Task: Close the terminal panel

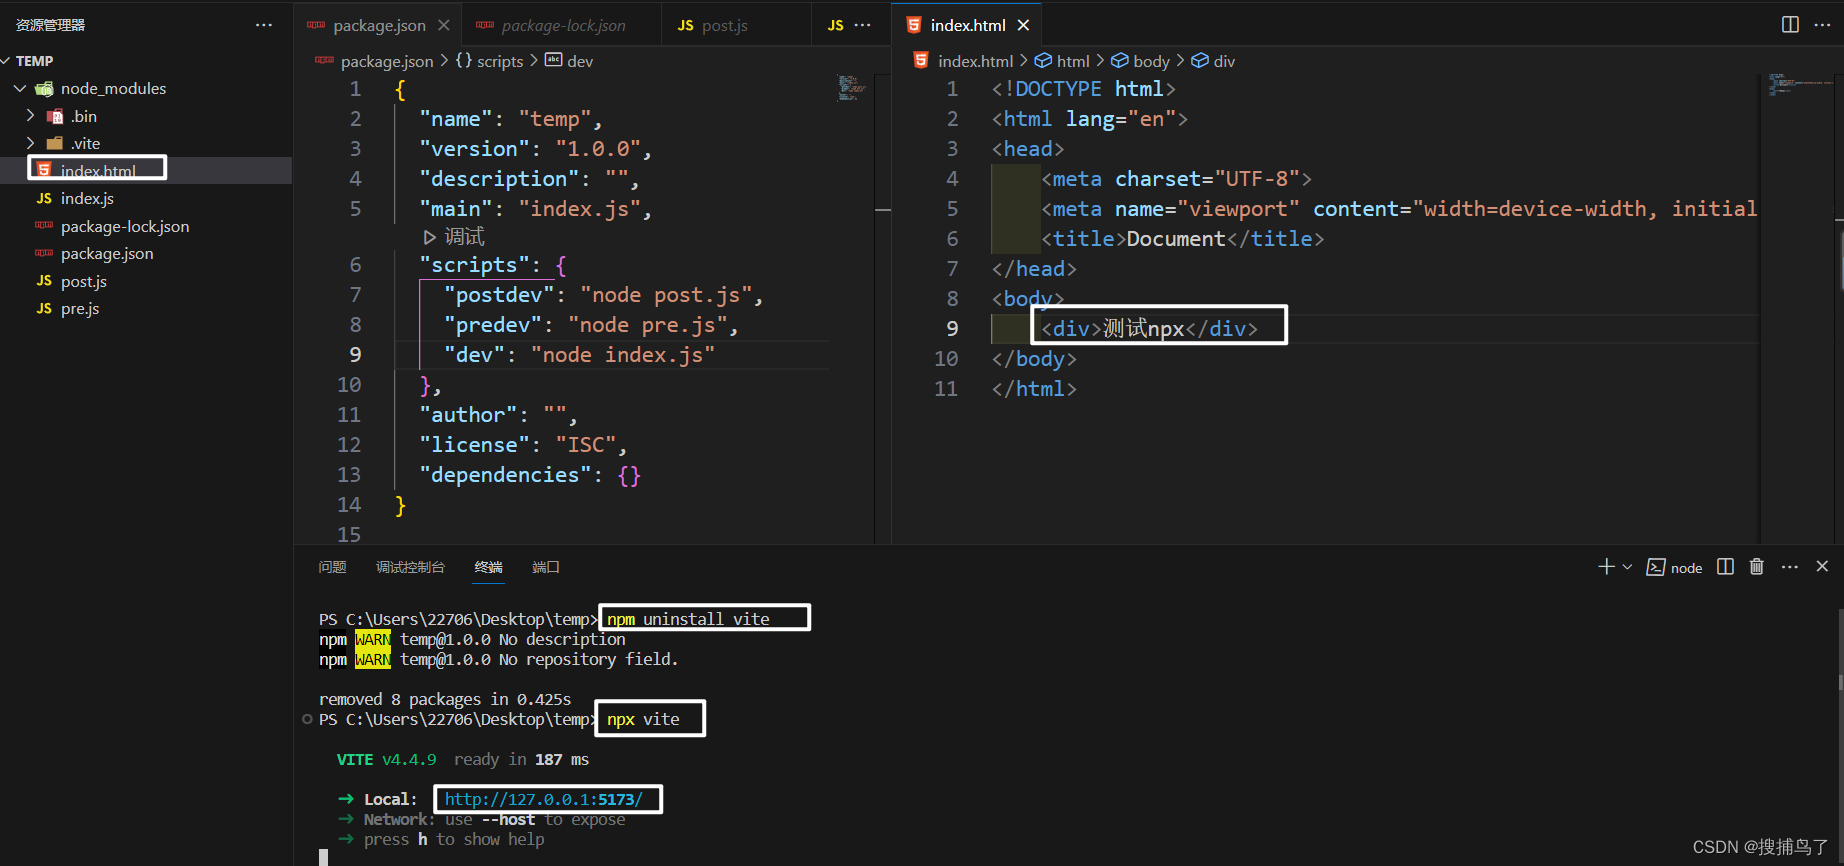Action: click(1822, 567)
